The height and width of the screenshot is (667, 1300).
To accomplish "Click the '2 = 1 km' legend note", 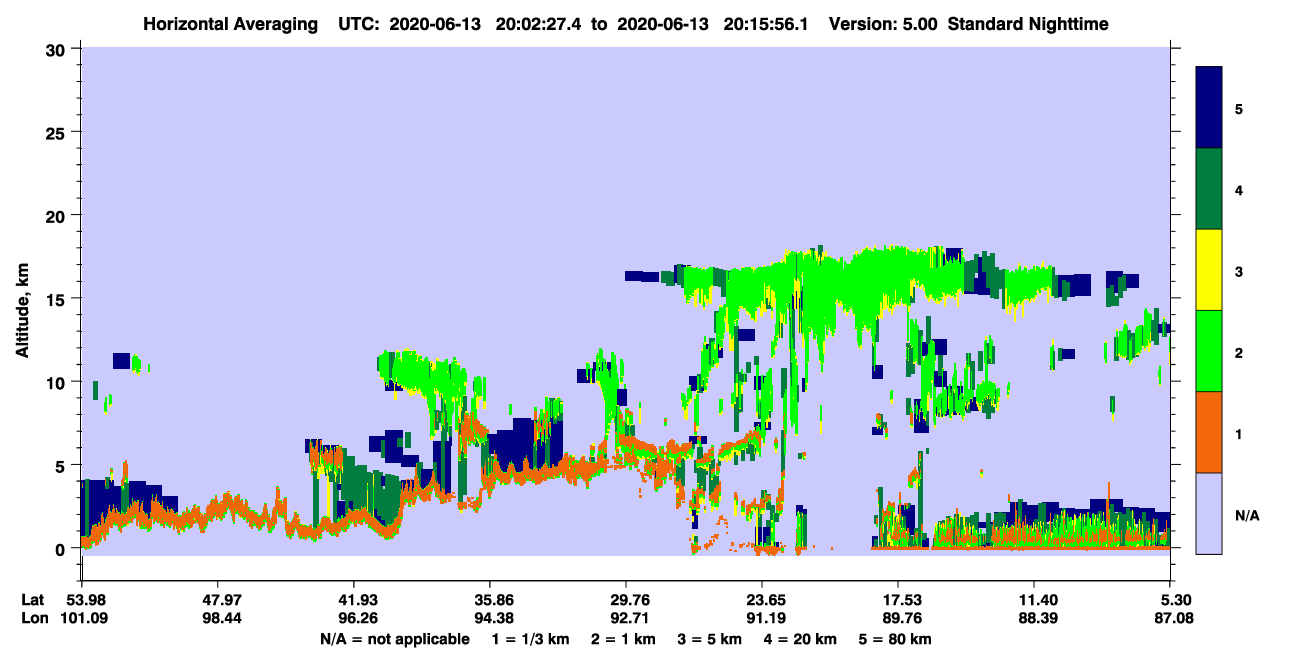I will tap(622, 639).
